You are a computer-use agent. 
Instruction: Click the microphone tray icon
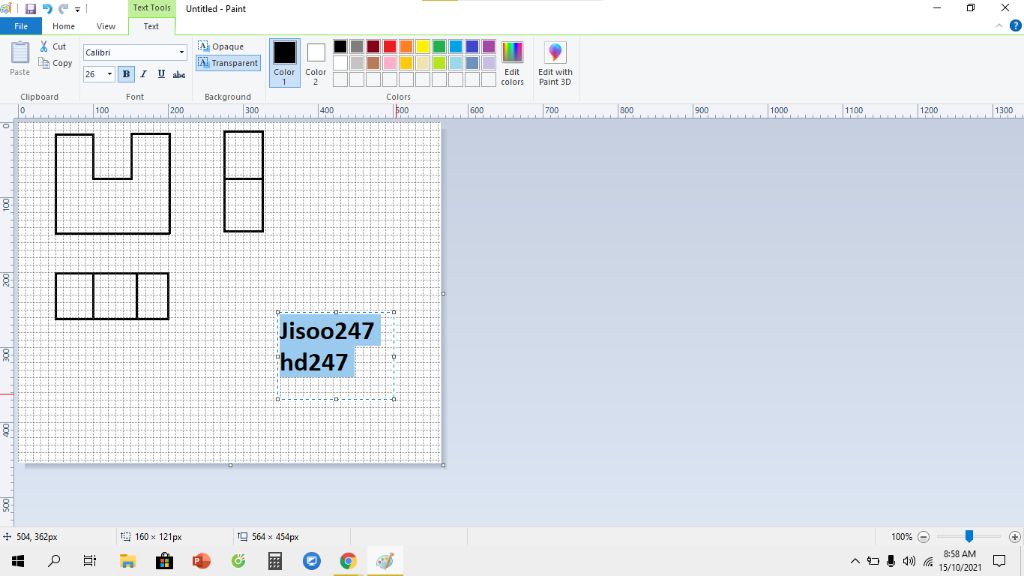tap(891, 561)
